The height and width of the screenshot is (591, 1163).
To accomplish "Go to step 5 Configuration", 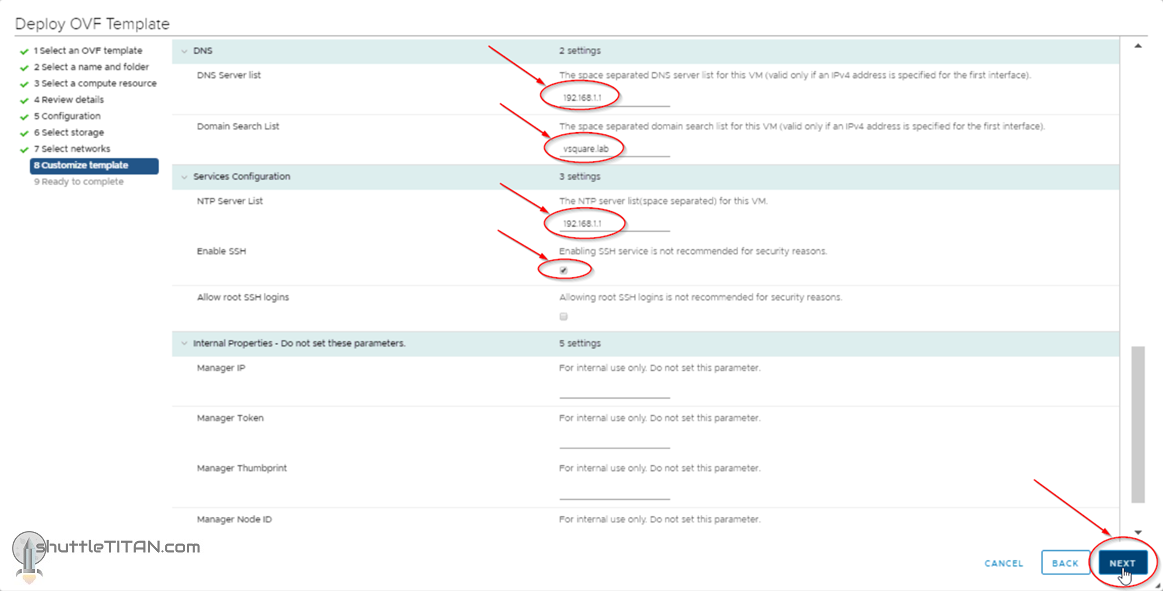I will click(67, 116).
